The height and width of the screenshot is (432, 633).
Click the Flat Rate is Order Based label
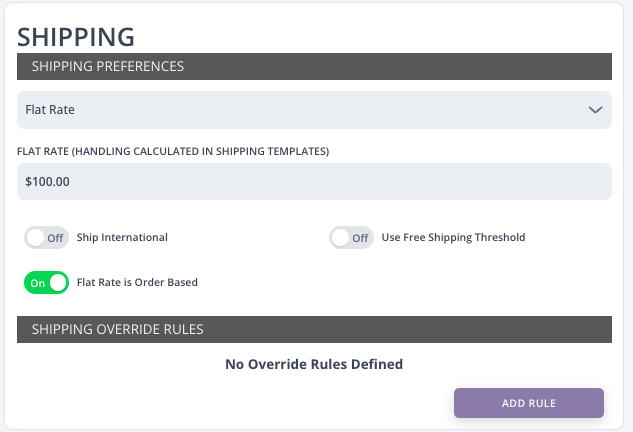137,283
